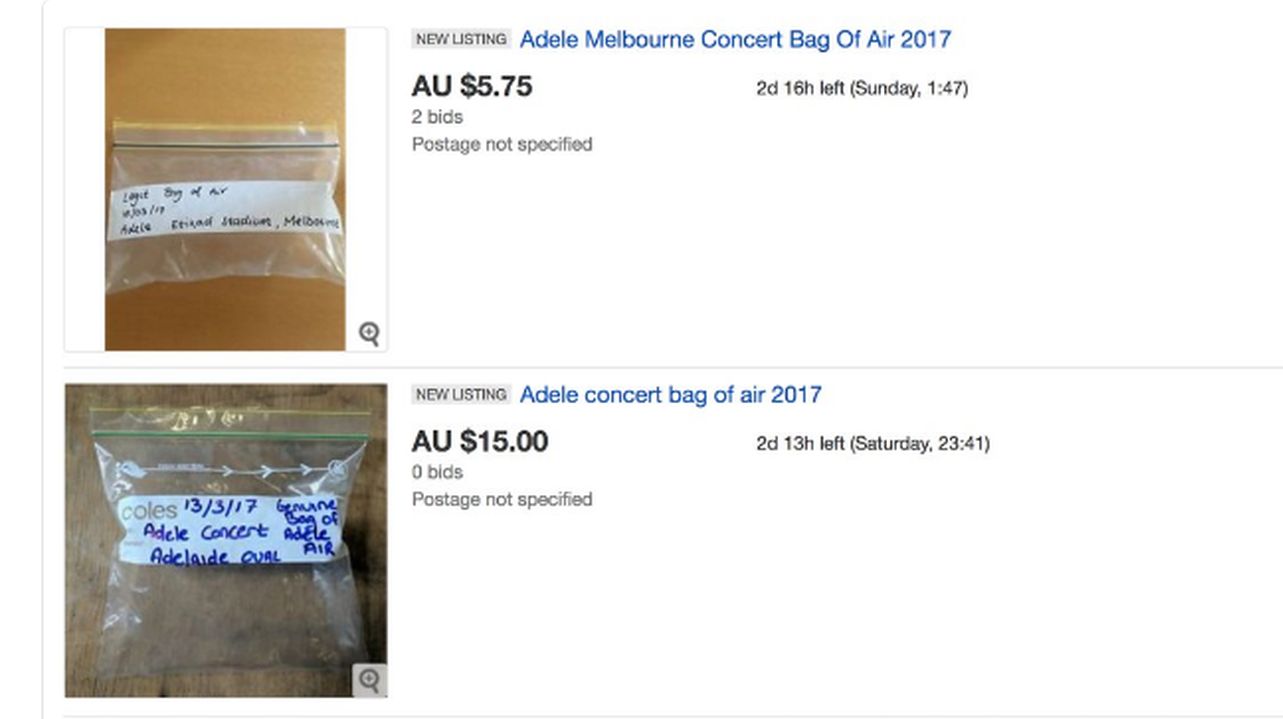Click NEW LISTING badge on AU $15.00 item
Viewport: 1283px width, 719px height.
[461, 395]
